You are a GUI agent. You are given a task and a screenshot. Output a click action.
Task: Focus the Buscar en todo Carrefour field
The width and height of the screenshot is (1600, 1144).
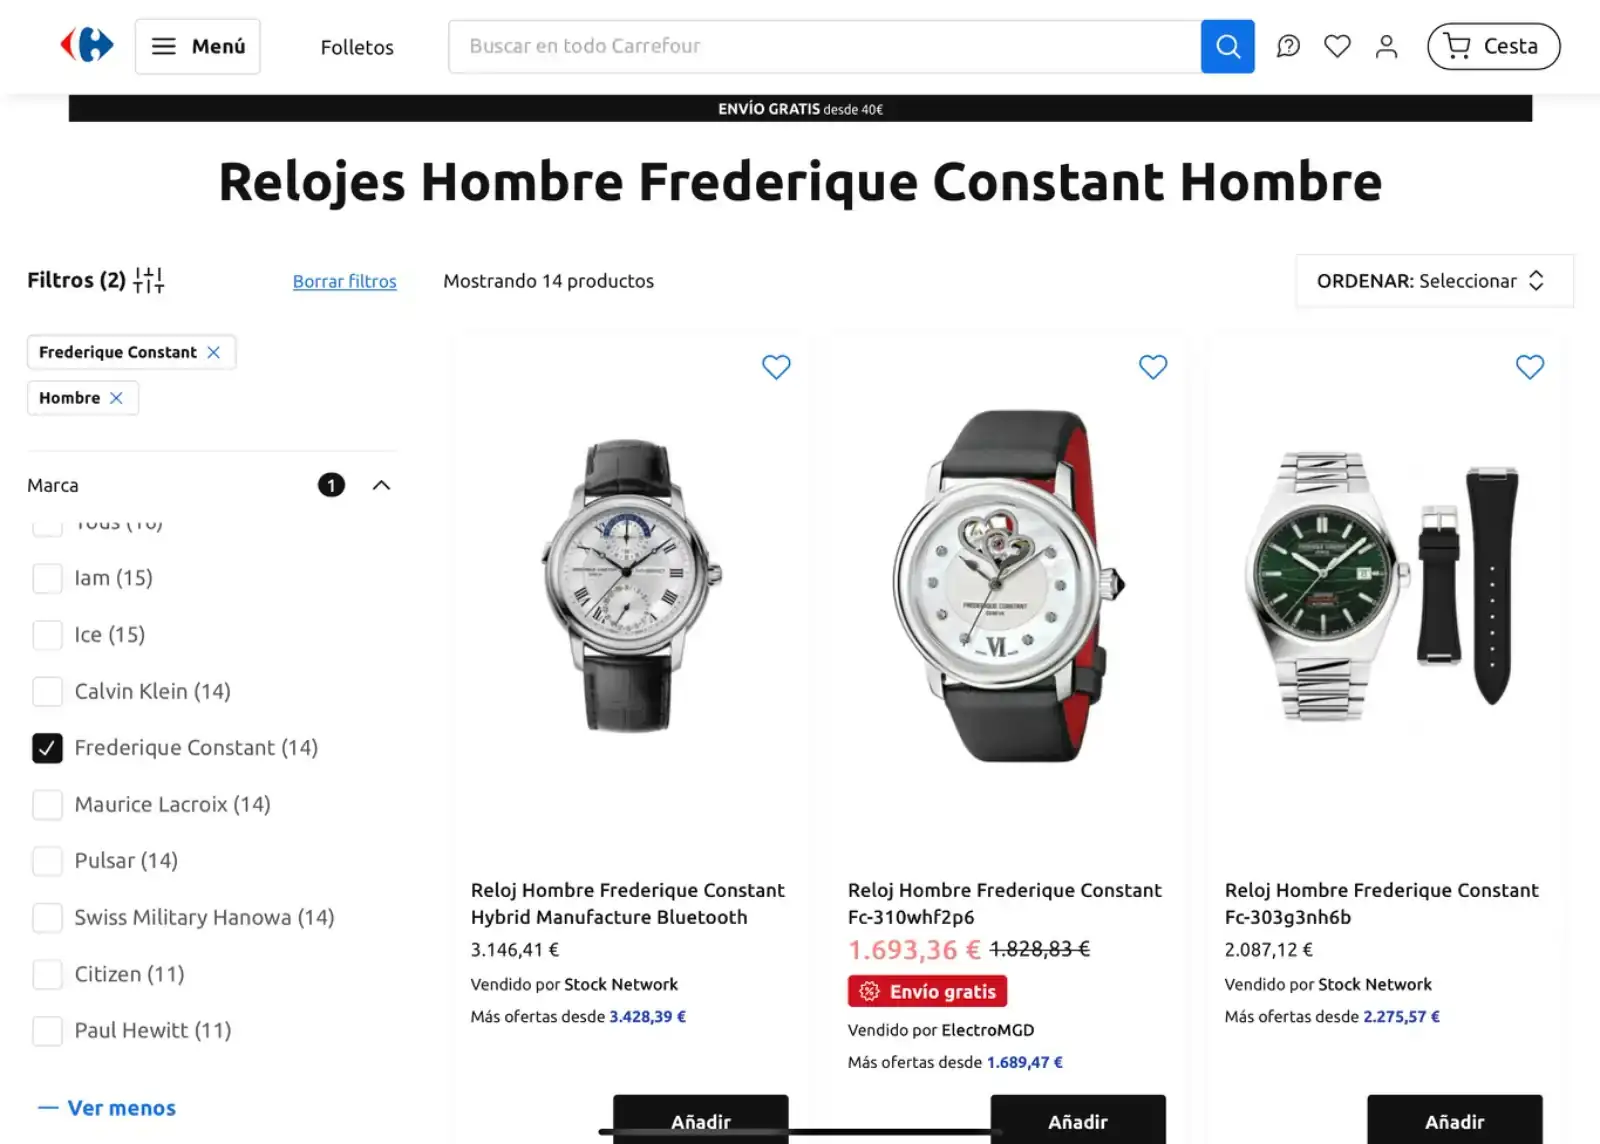click(x=824, y=46)
